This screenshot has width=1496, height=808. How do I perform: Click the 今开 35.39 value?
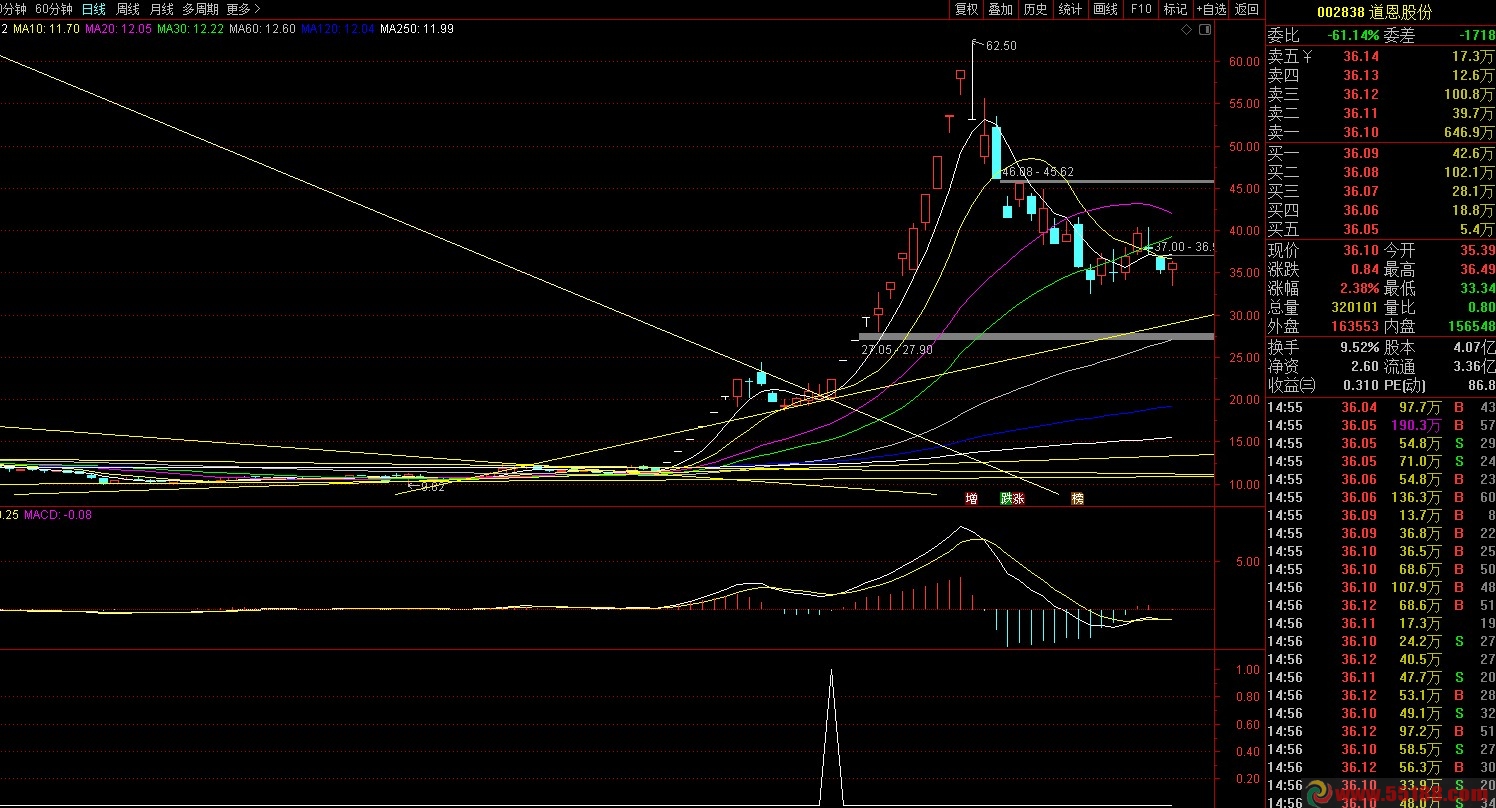1477,251
